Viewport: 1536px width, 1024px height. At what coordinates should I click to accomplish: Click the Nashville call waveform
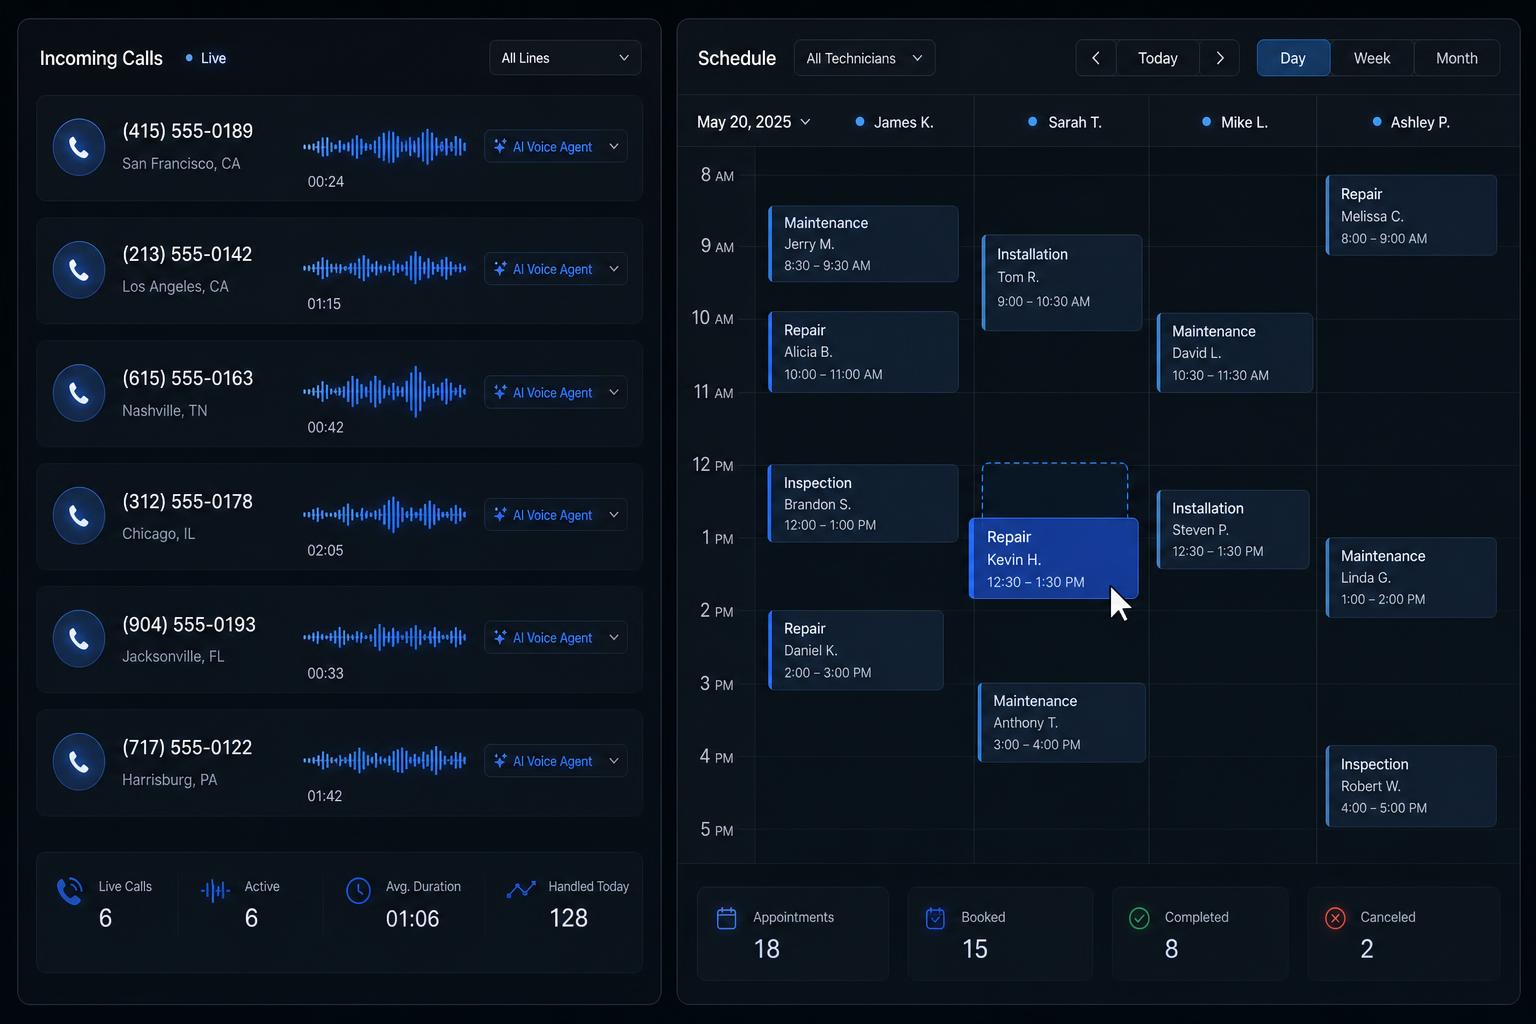coord(385,392)
